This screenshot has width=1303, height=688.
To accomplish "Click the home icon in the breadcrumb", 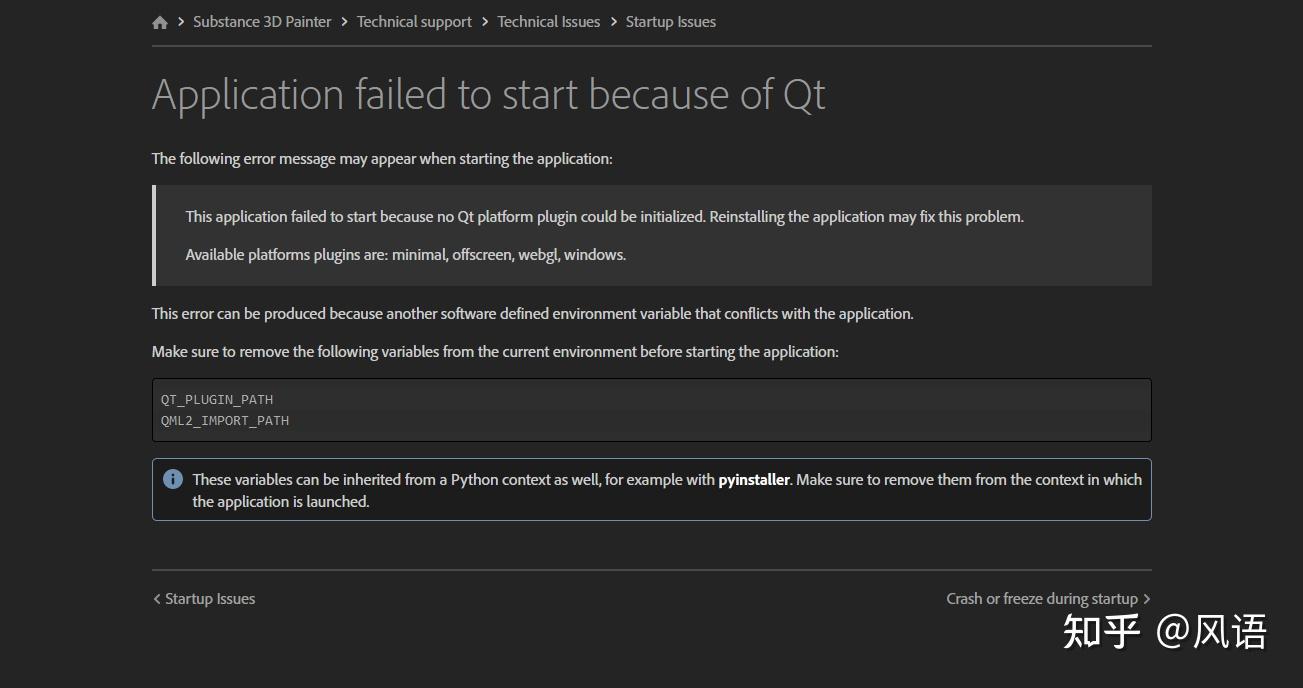I will [x=160, y=21].
